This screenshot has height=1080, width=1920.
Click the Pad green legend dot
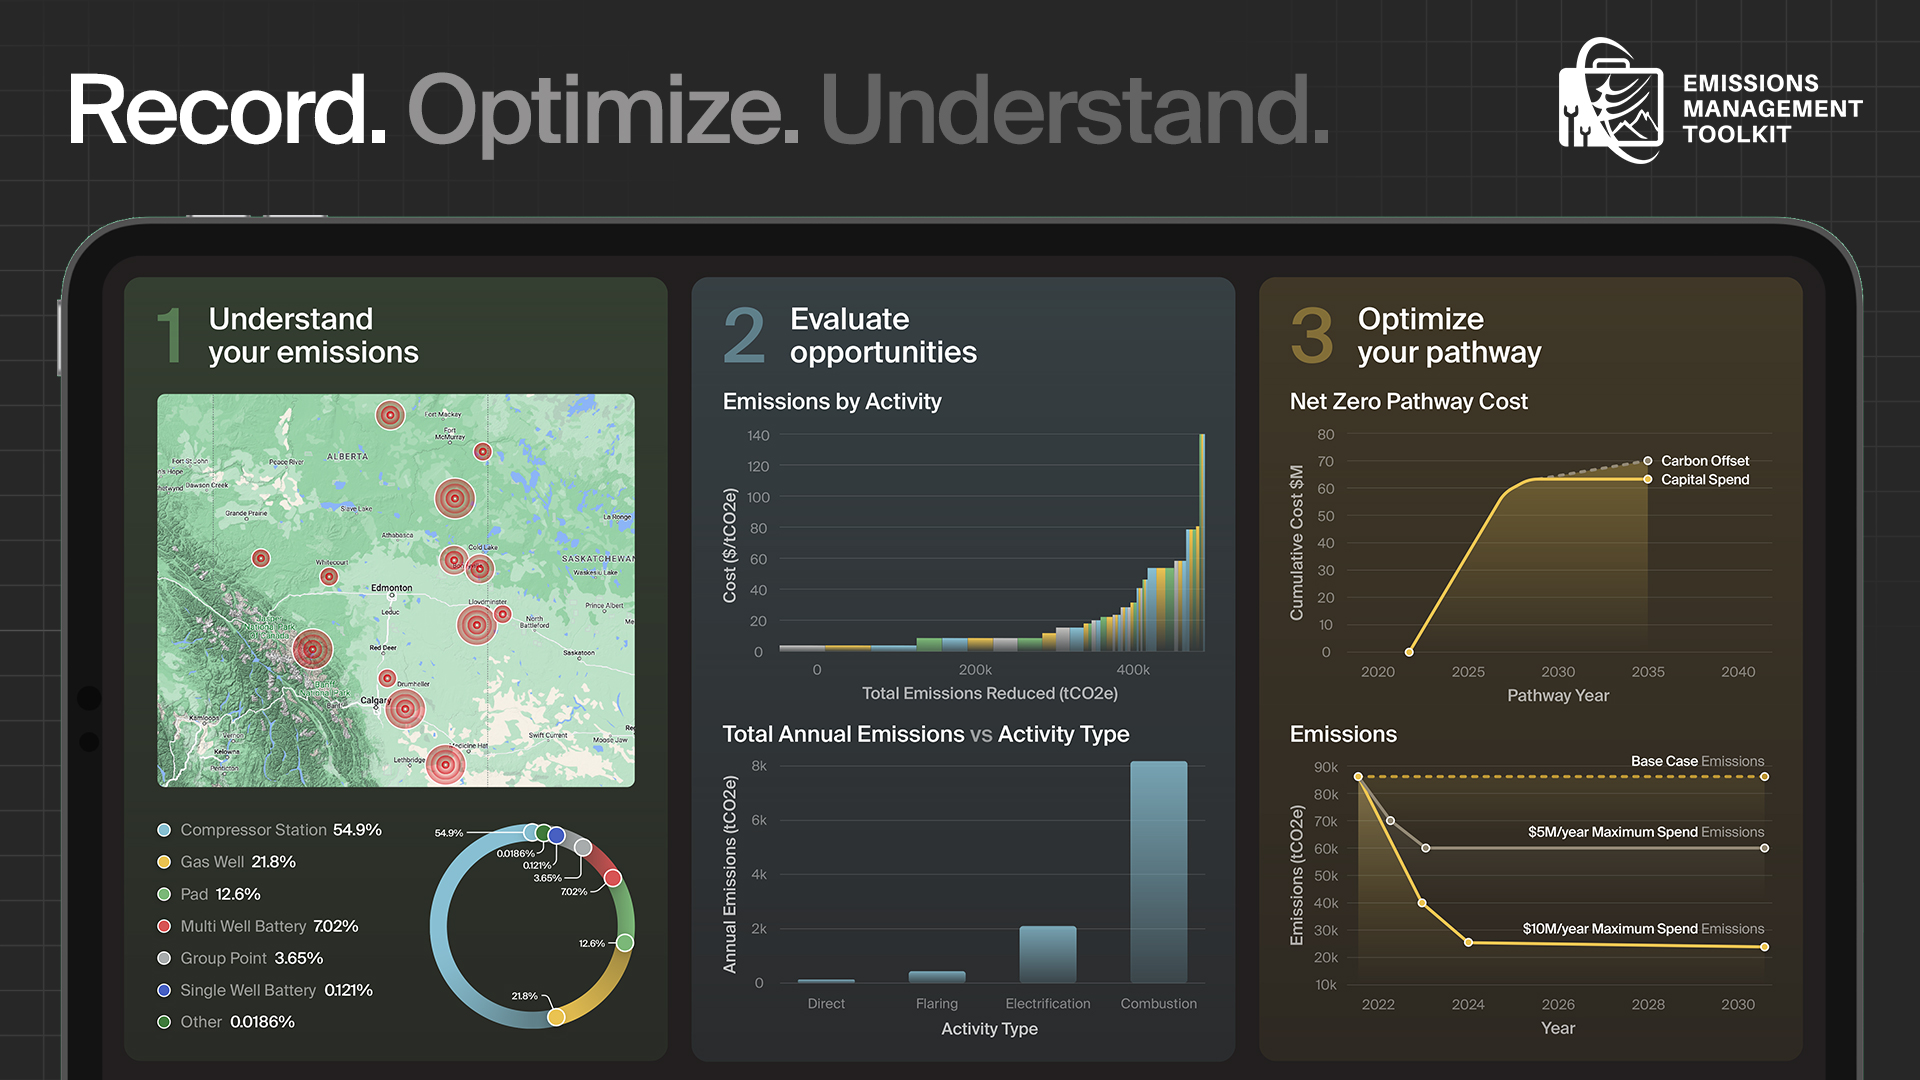(x=164, y=894)
